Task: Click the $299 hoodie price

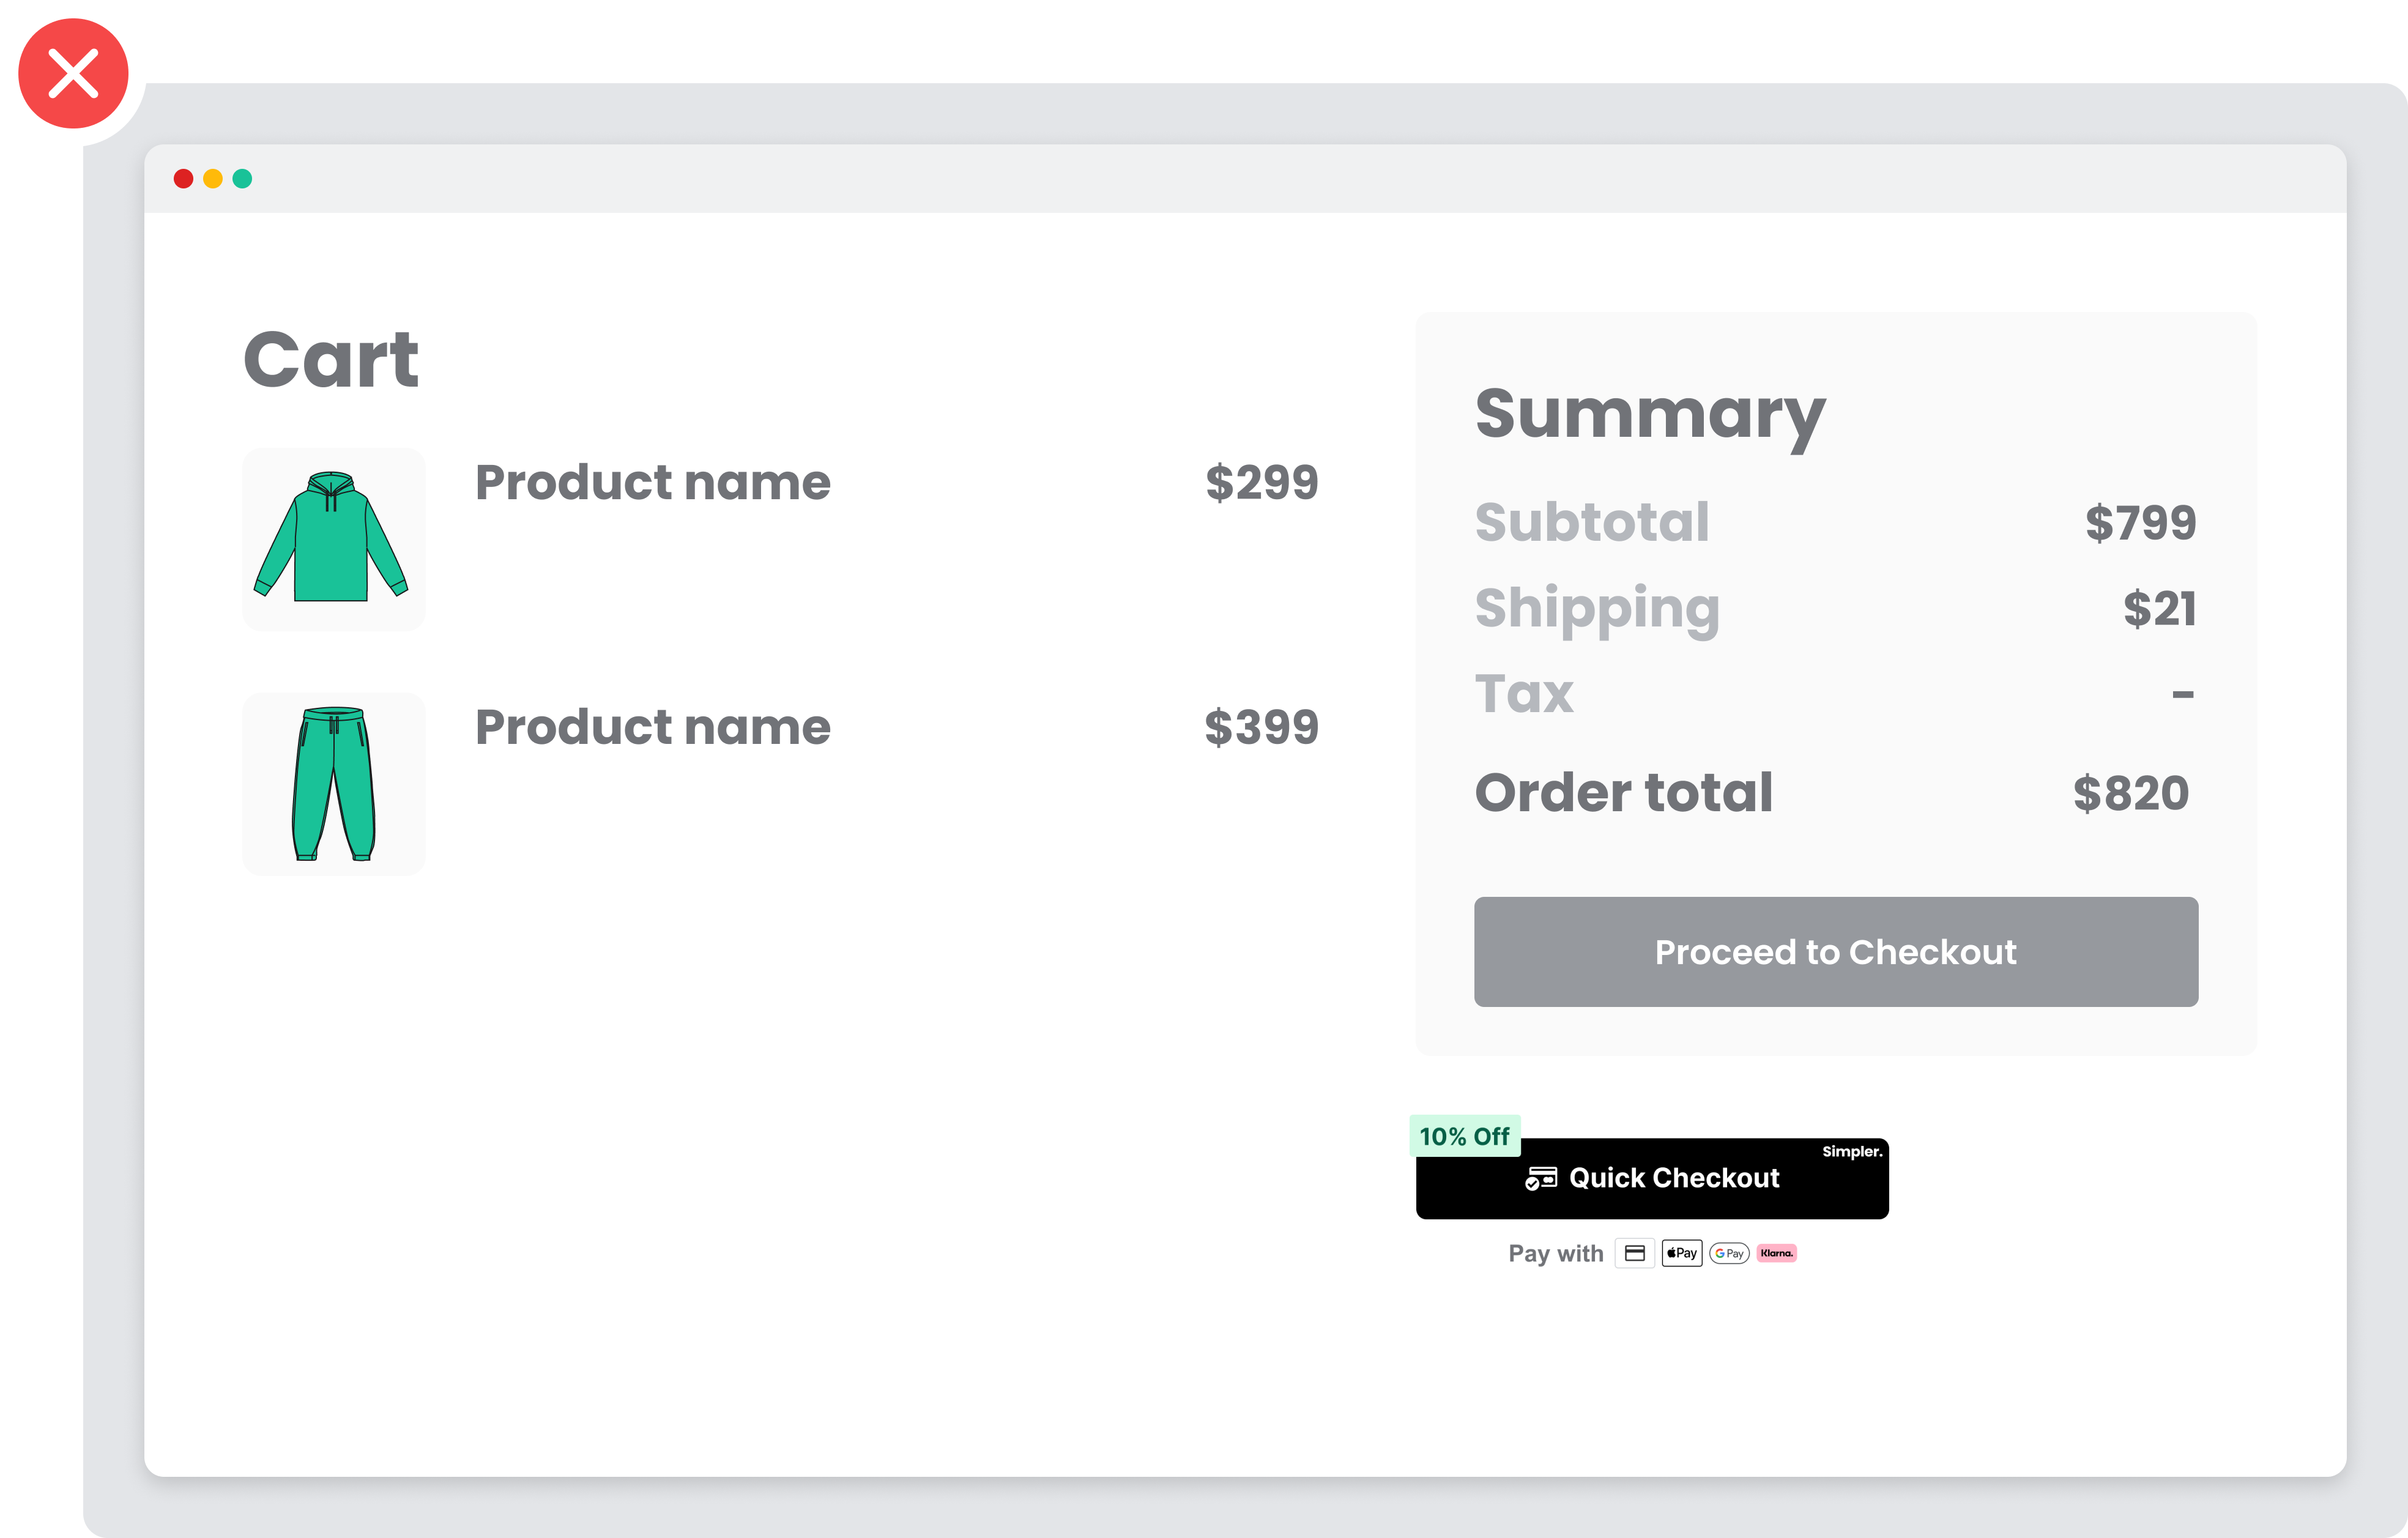Action: (1261, 482)
